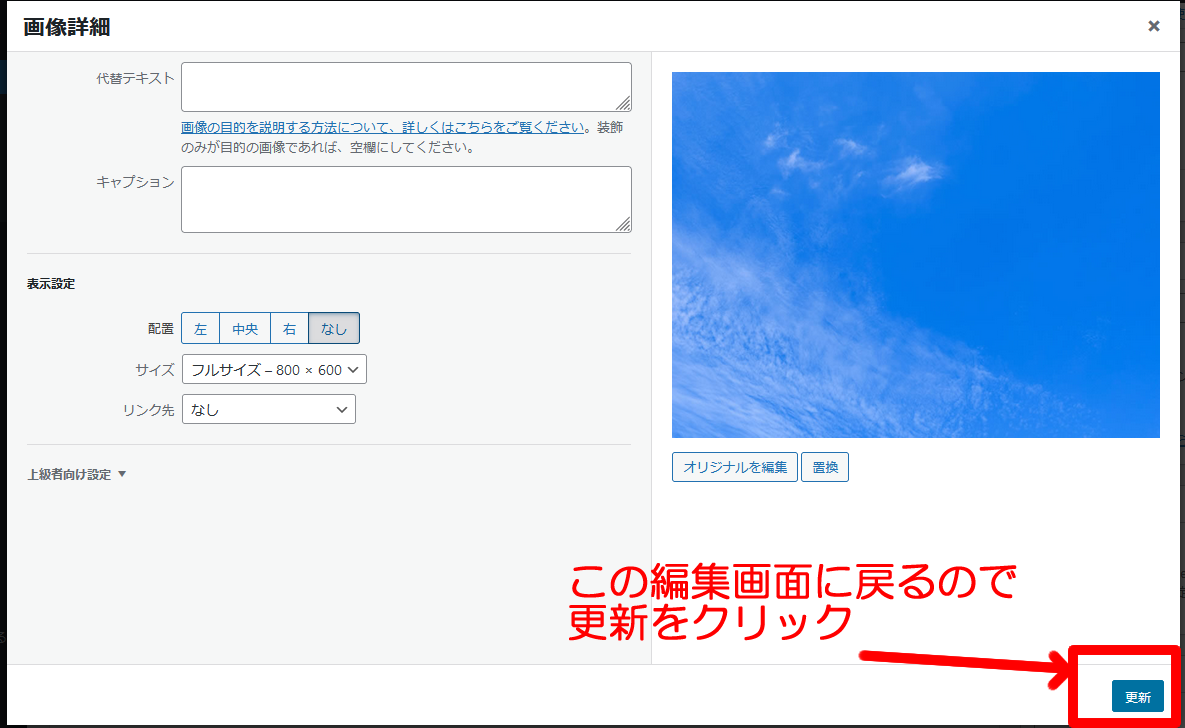The width and height of the screenshot is (1185, 728).
Task: Click the 代替テキスト input field
Action: tap(406, 87)
